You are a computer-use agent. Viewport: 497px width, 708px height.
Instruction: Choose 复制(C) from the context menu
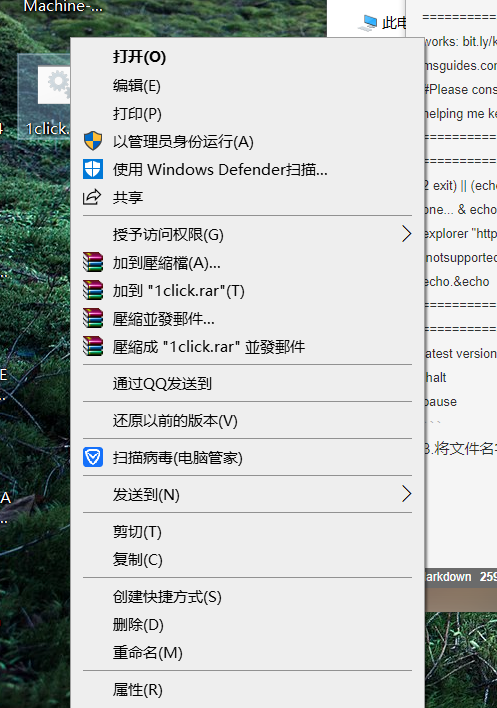point(247,559)
